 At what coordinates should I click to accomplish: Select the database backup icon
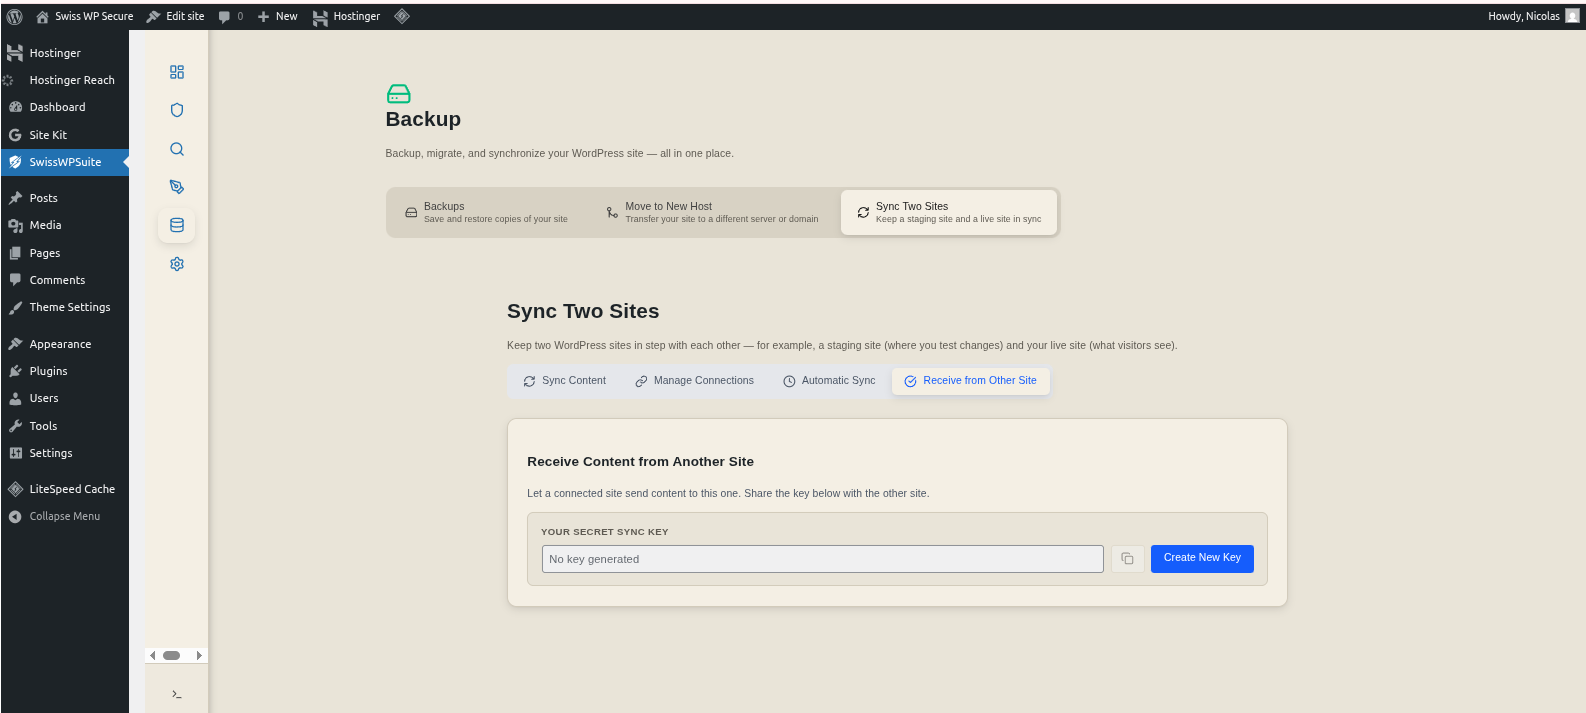click(x=177, y=225)
